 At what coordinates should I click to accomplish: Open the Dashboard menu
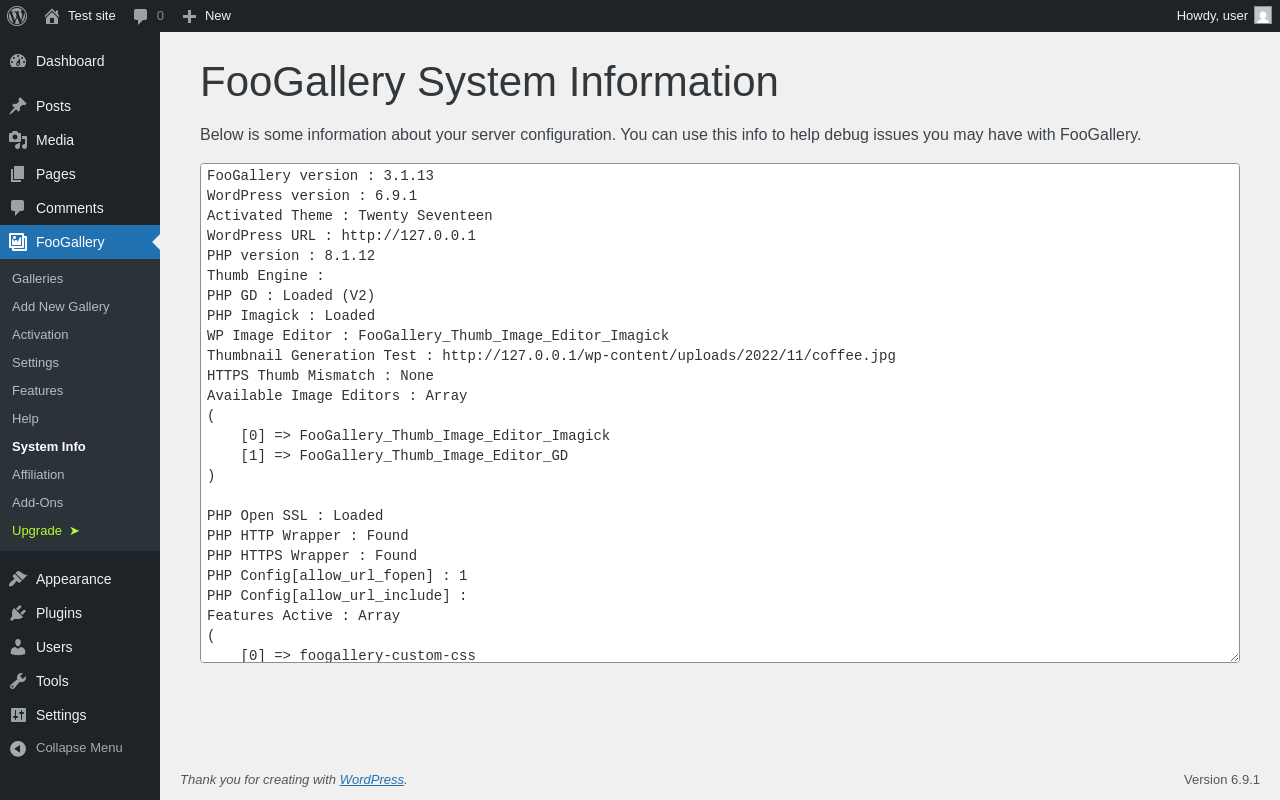point(80,61)
